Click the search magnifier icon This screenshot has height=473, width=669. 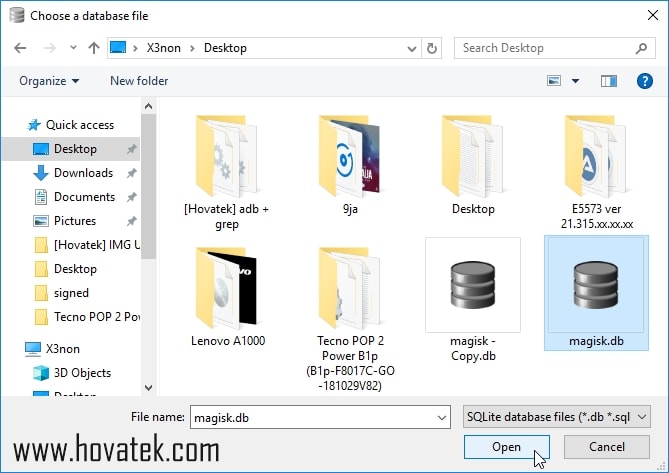click(641, 48)
